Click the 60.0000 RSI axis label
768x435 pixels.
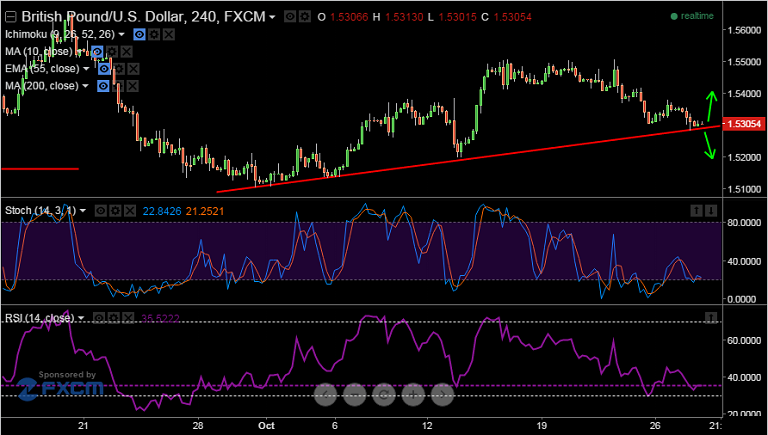pos(744,340)
